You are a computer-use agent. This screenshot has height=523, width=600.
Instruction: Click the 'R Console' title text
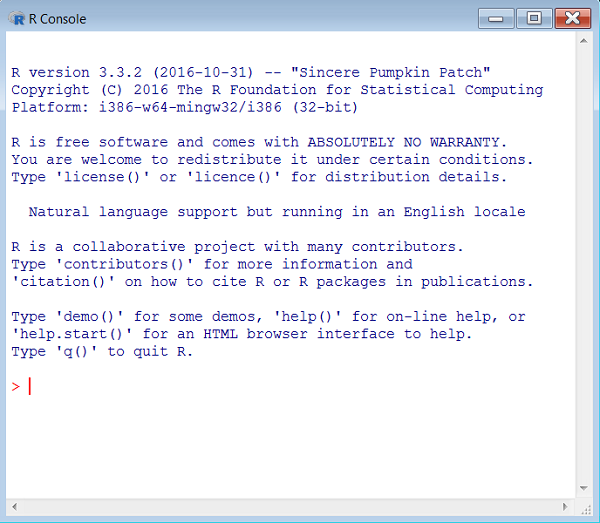[57, 19]
